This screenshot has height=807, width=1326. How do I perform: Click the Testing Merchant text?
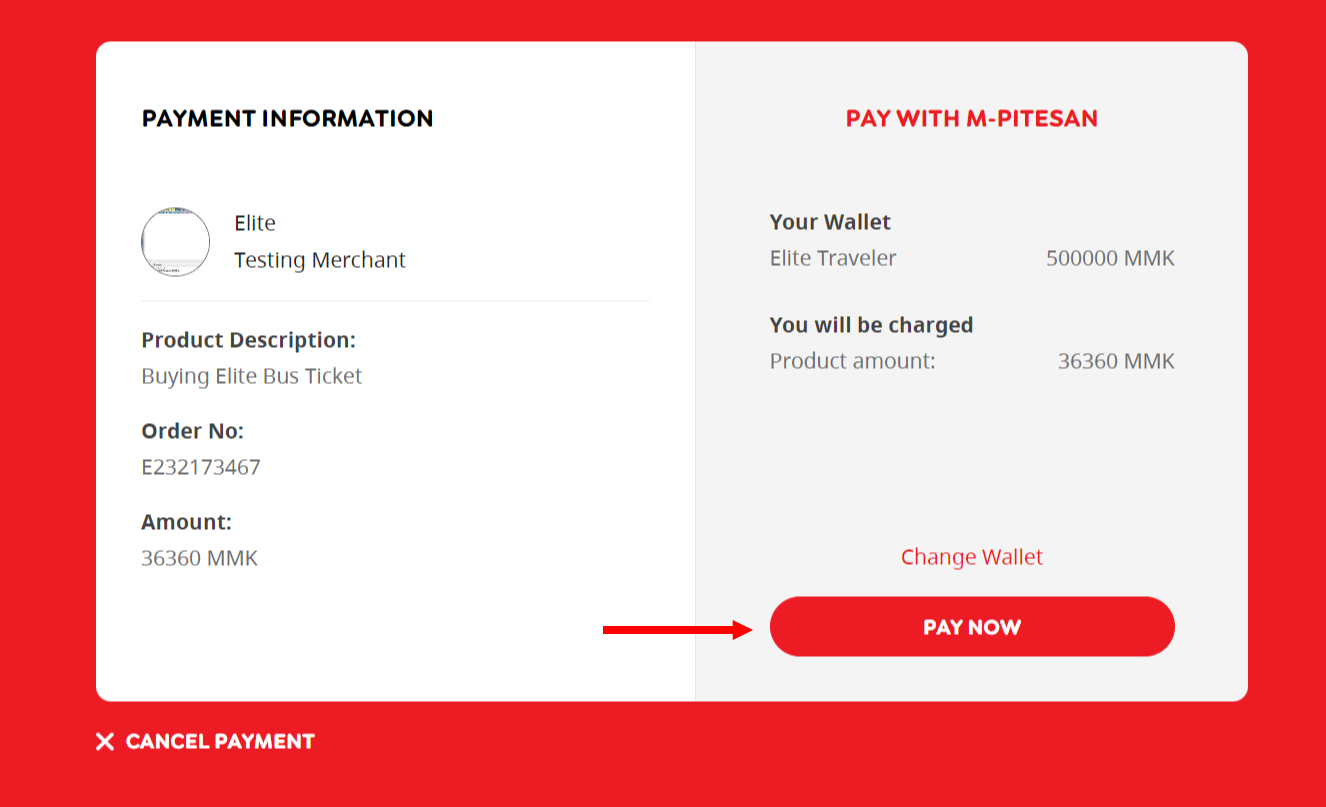coord(320,260)
